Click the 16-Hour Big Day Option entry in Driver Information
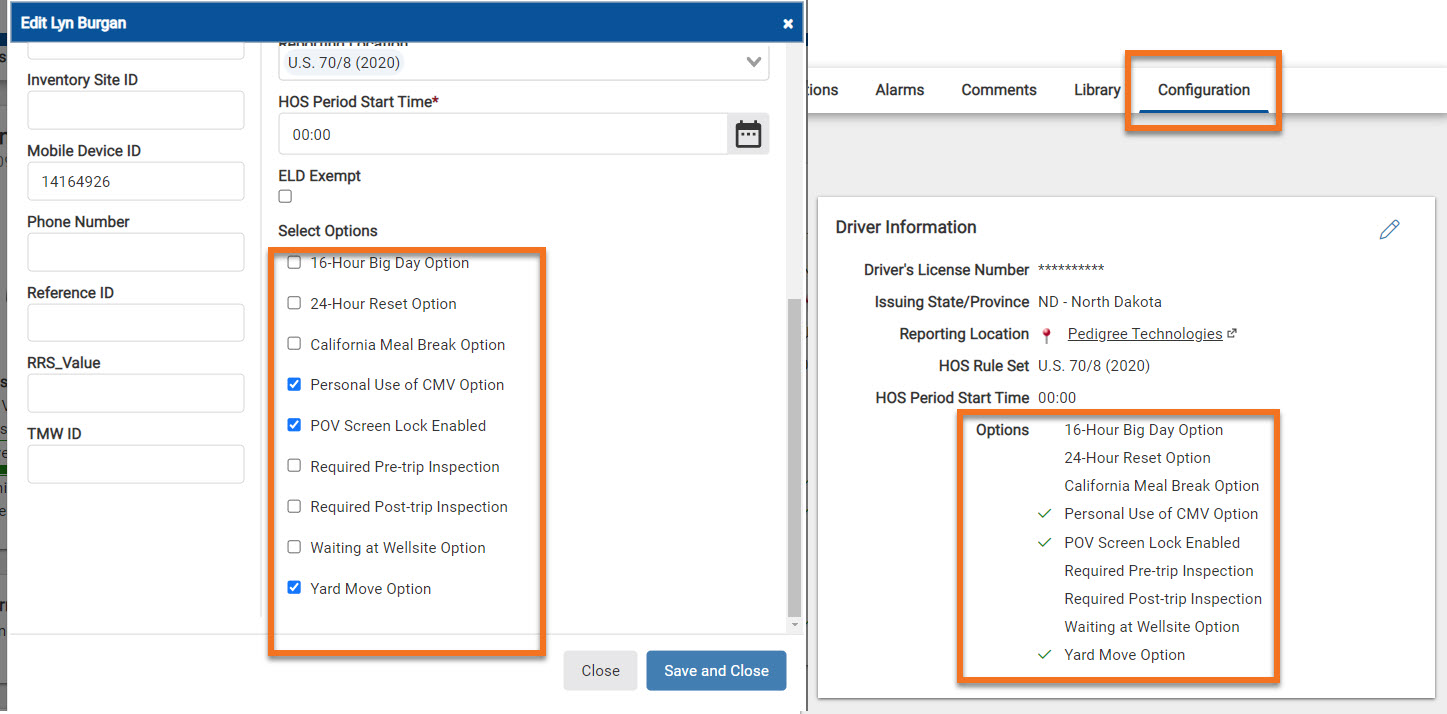Image resolution: width=1447 pixels, height=714 pixels. (1144, 430)
